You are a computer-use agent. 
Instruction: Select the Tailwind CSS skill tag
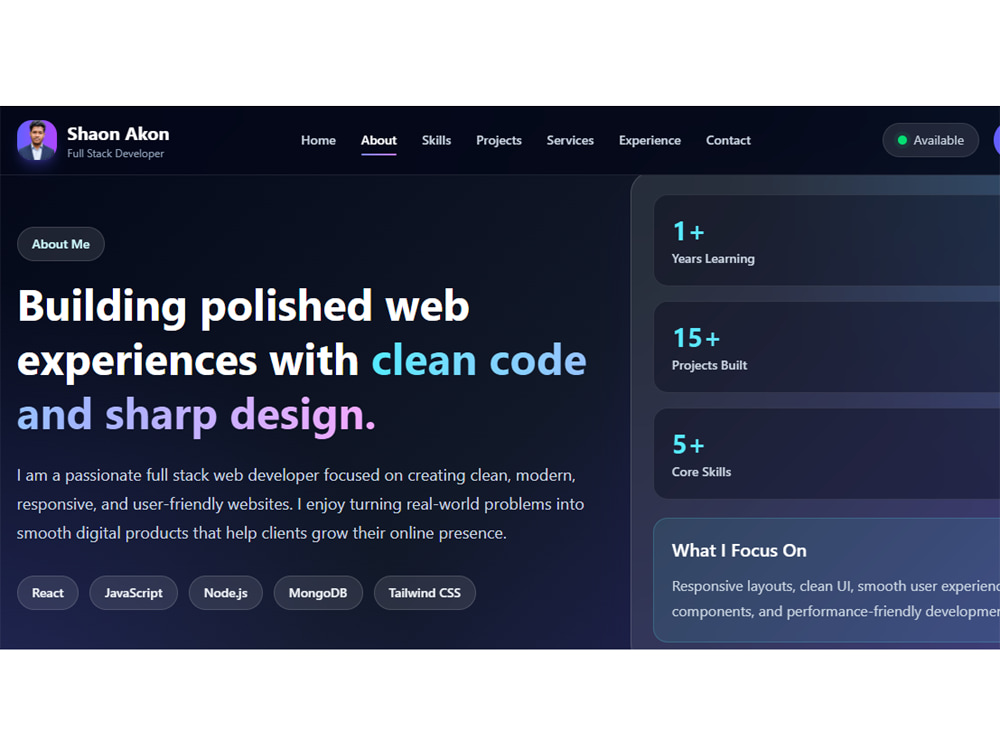[425, 593]
